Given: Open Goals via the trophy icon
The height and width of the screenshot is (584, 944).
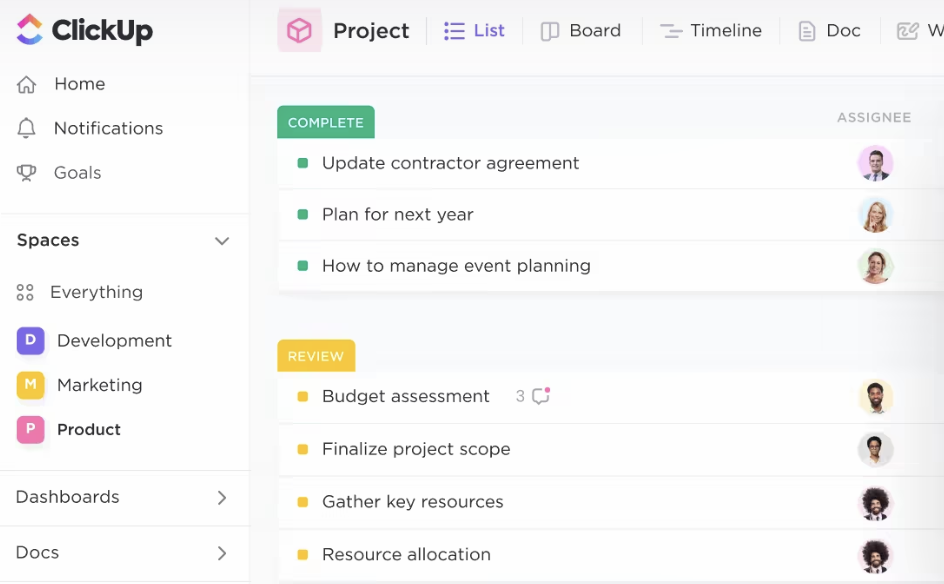Looking at the screenshot, I should (26, 173).
